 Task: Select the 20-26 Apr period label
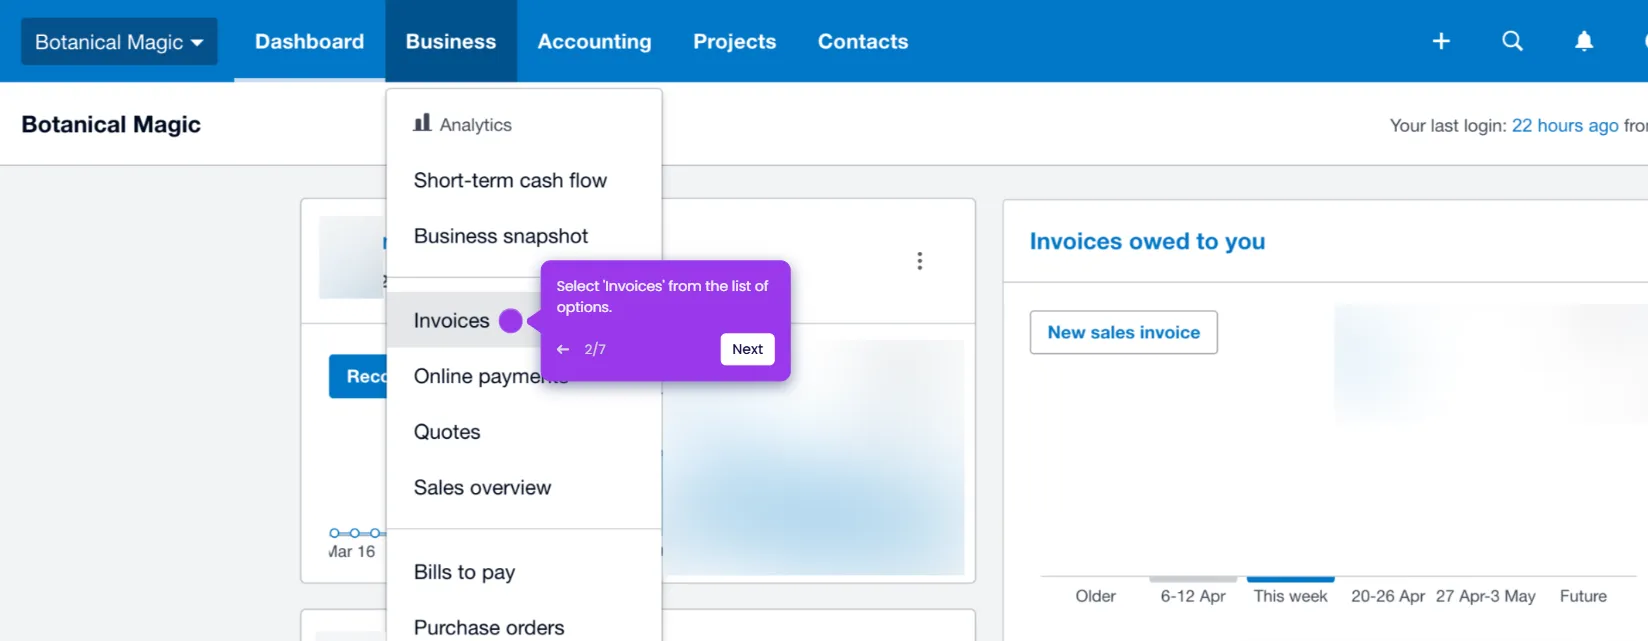point(1388,596)
